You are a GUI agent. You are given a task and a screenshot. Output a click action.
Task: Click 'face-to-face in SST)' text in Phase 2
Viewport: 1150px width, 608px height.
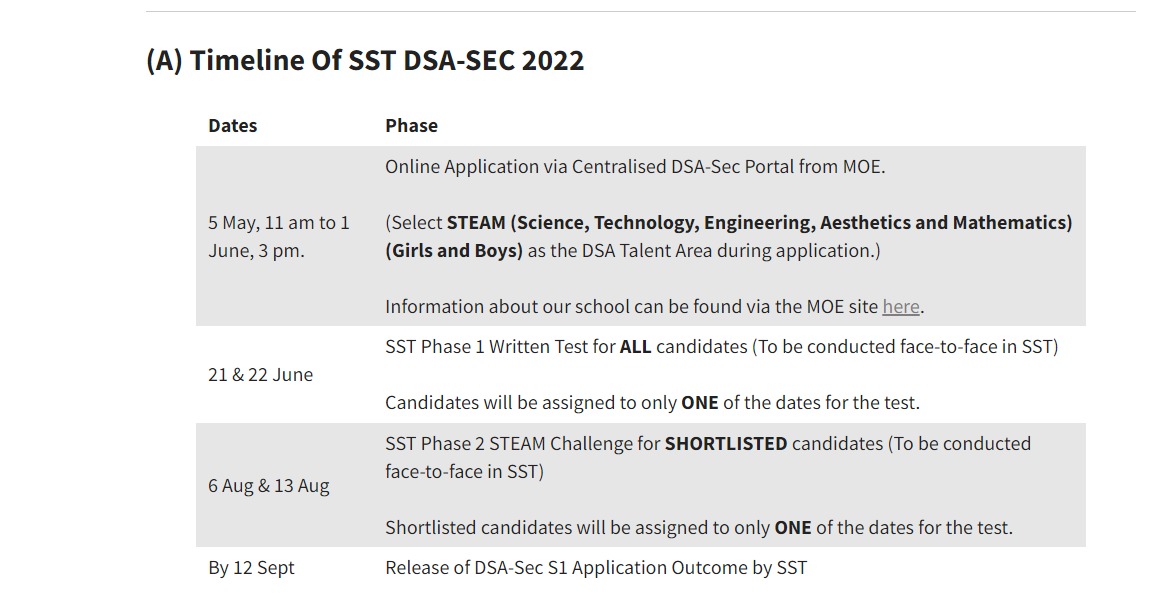pos(464,472)
